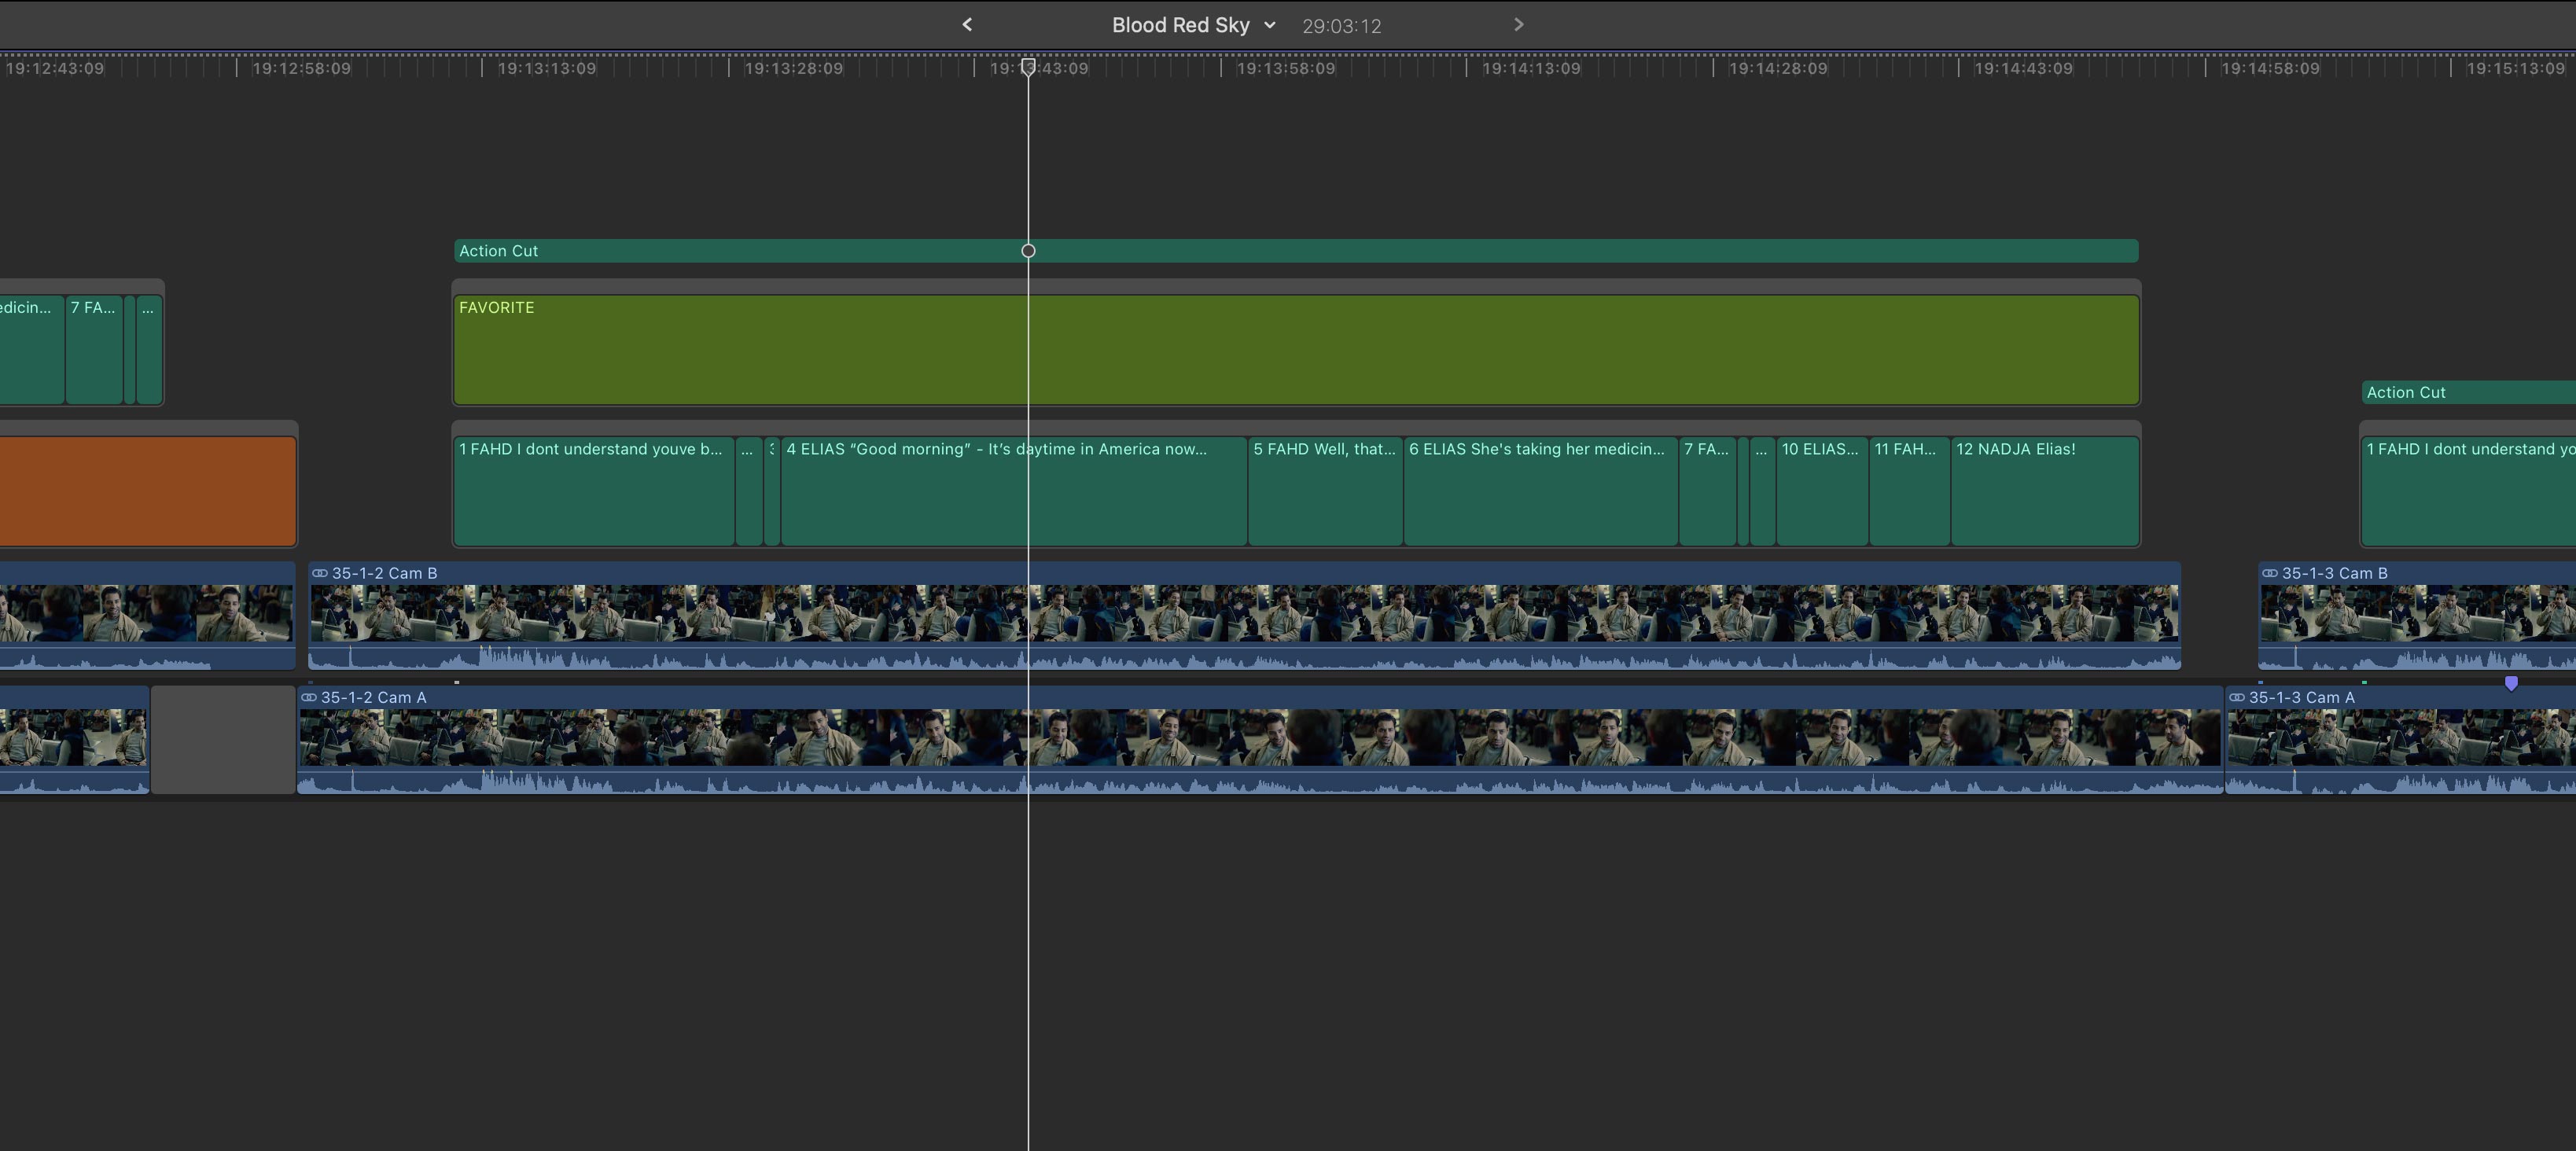Click link icon of 35-1-2 Cam B
Viewport: 2576px width, 1151px height.
[320, 573]
